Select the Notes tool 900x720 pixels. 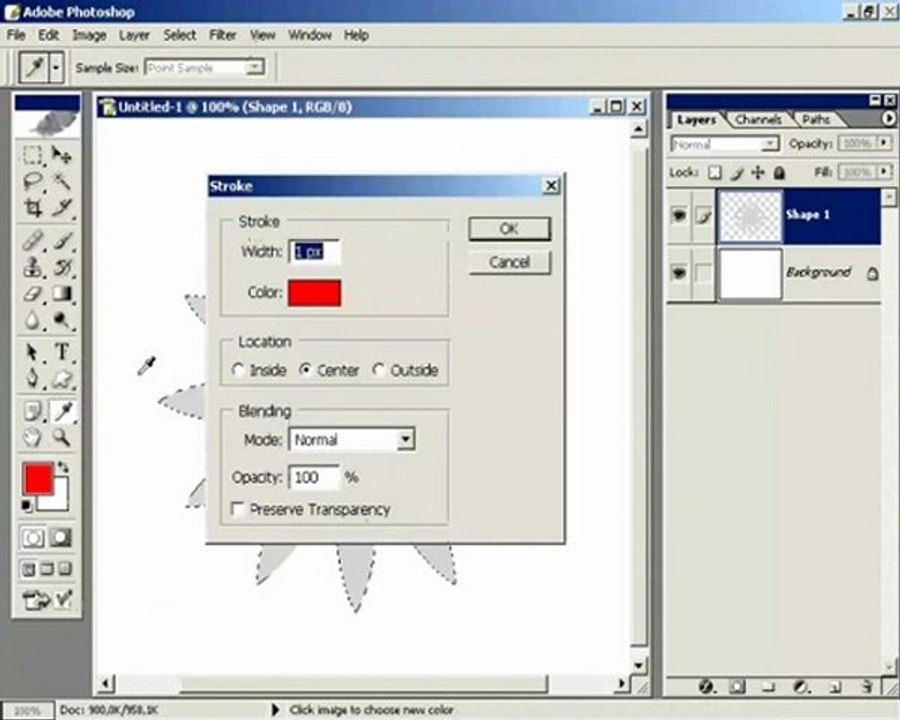pyautogui.click(x=32, y=411)
